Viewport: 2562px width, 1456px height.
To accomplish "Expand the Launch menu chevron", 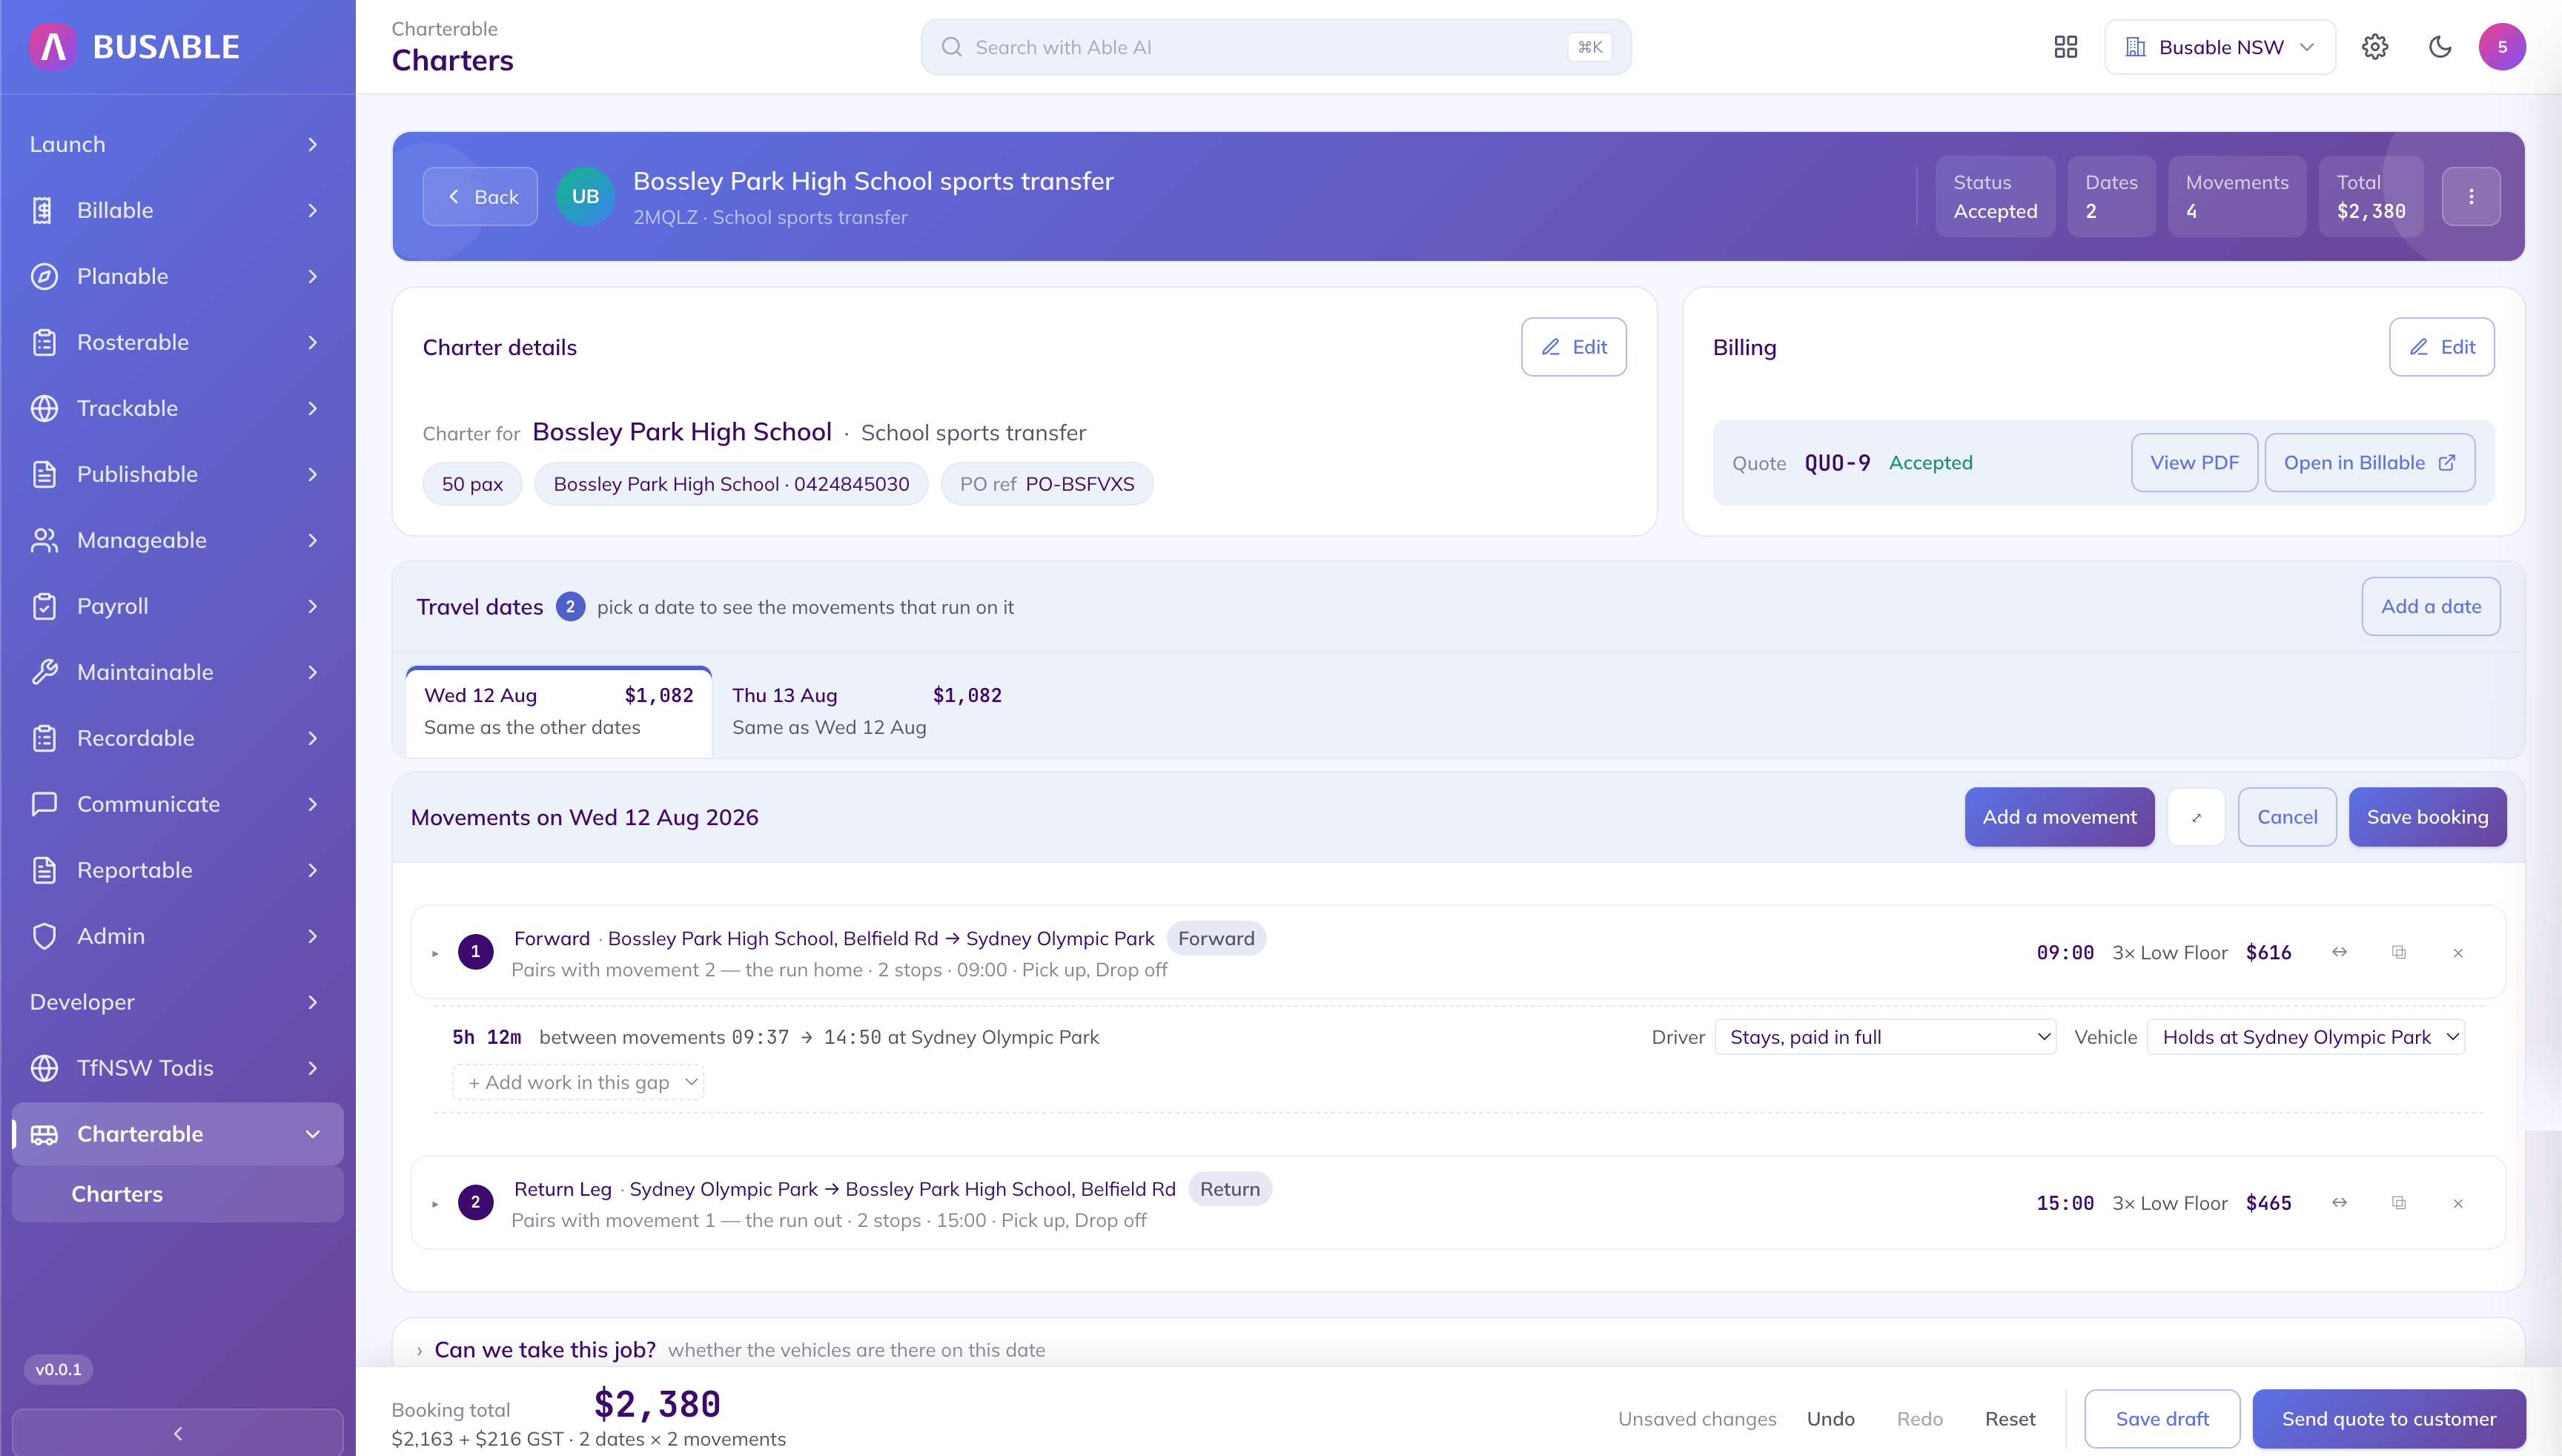I will pos(312,144).
